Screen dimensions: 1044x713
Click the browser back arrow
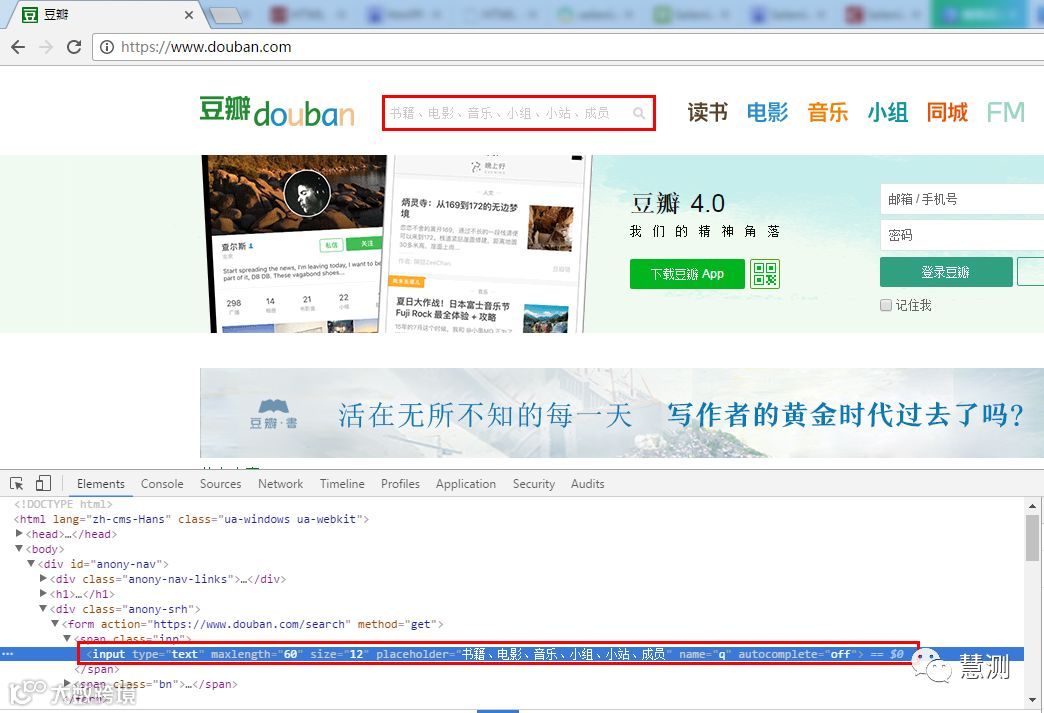pyautogui.click(x=18, y=47)
